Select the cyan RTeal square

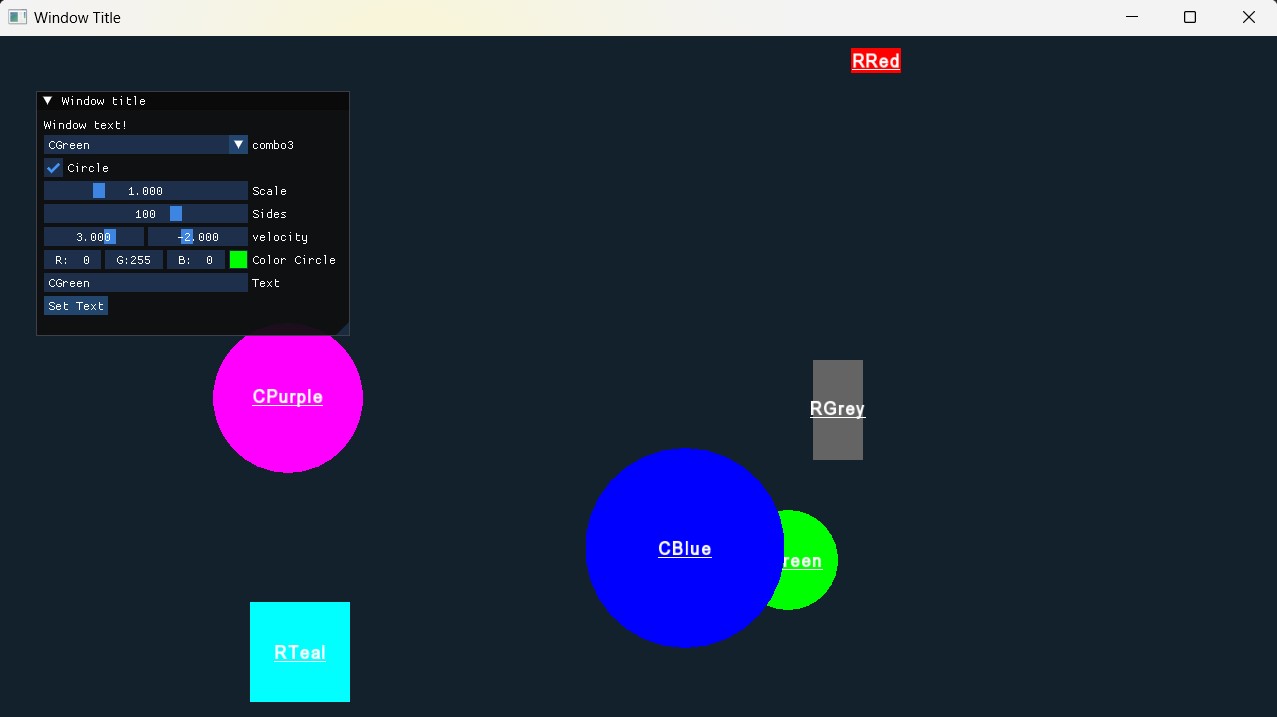tap(300, 652)
